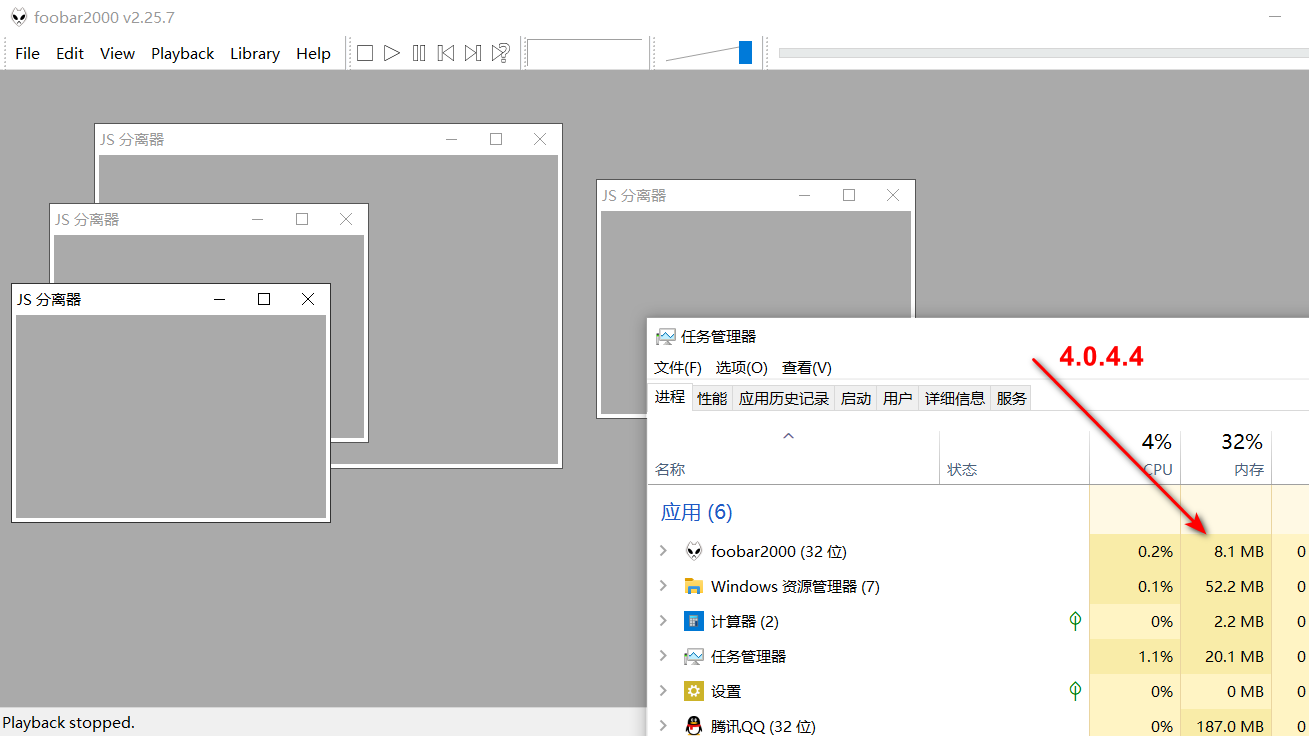Expand the Windows 资源管理器 process group
The height and width of the screenshot is (736, 1309).
click(663, 586)
